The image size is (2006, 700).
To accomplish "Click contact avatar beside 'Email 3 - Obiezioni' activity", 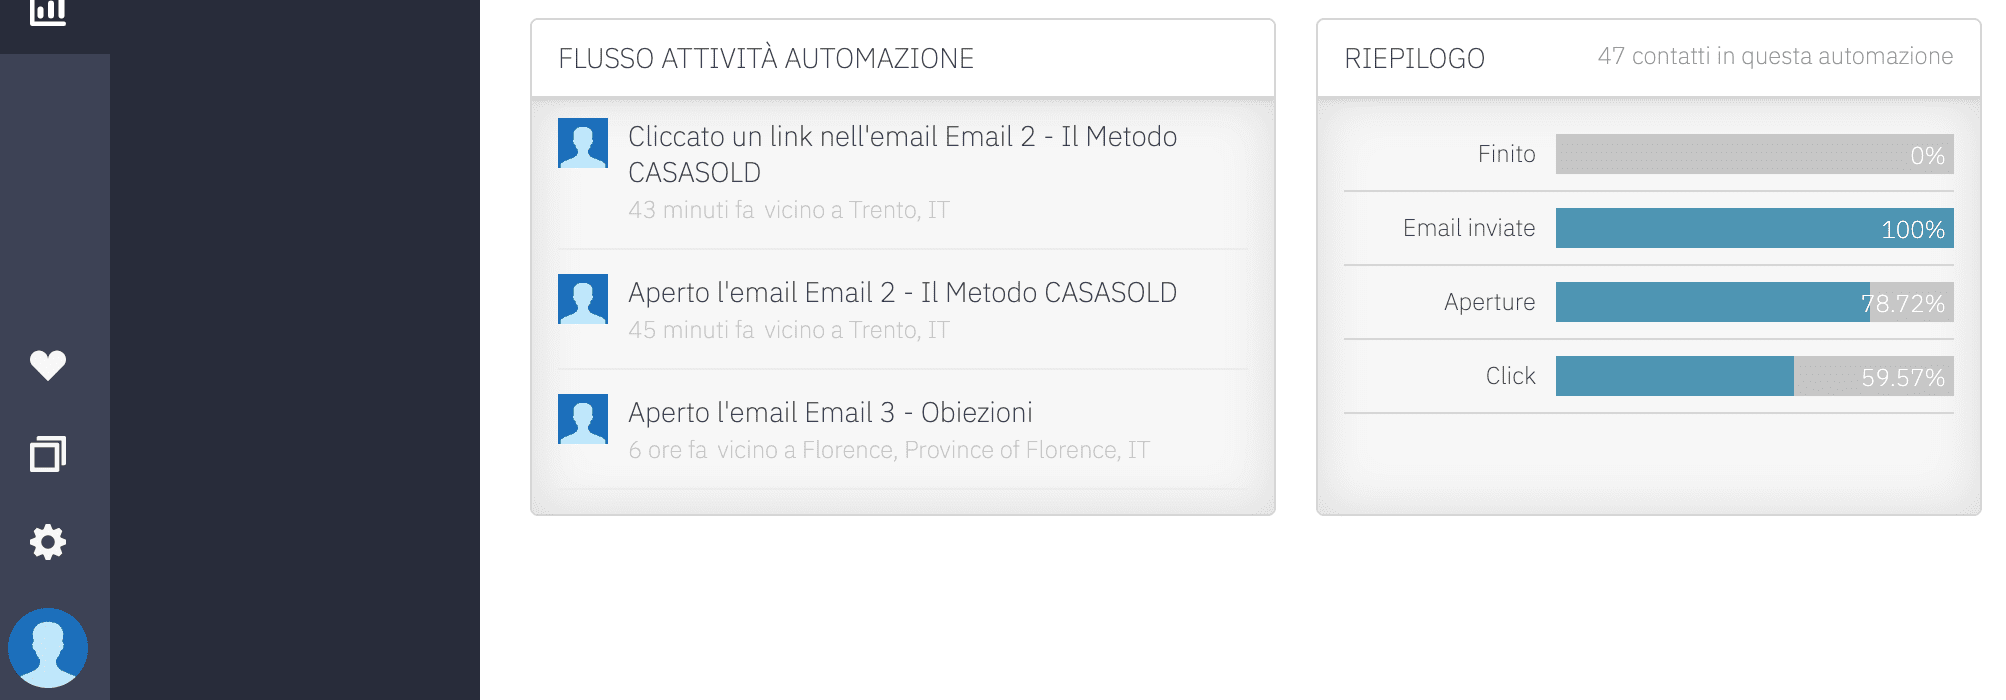I will (x=583, y=419).
